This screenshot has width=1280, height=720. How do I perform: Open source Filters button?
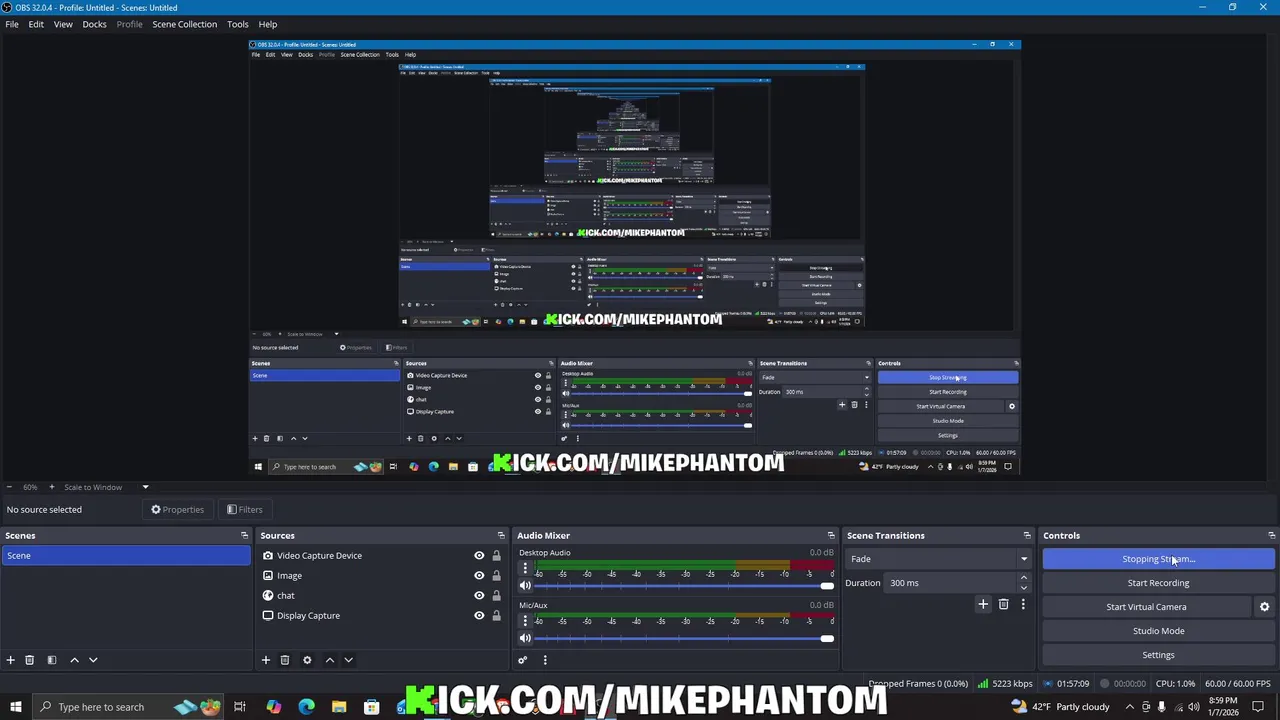tap(244, 510)
